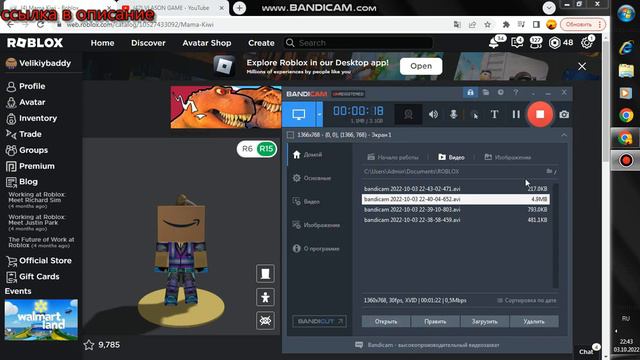The height and width of the screenshot is (360, 640).
Task: Open Chrome from the Windows taskbar
Action: [x=626, y=116]
